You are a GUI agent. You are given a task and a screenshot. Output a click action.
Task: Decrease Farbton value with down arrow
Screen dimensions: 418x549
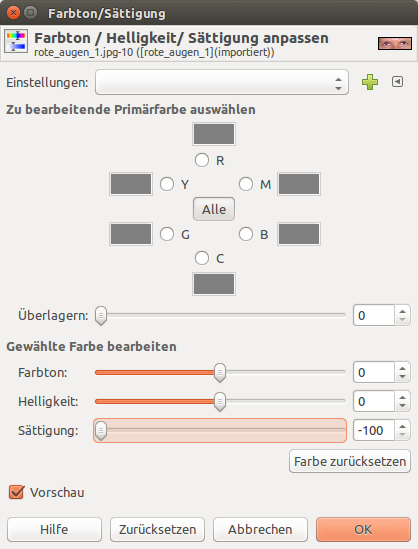point(403,377)
